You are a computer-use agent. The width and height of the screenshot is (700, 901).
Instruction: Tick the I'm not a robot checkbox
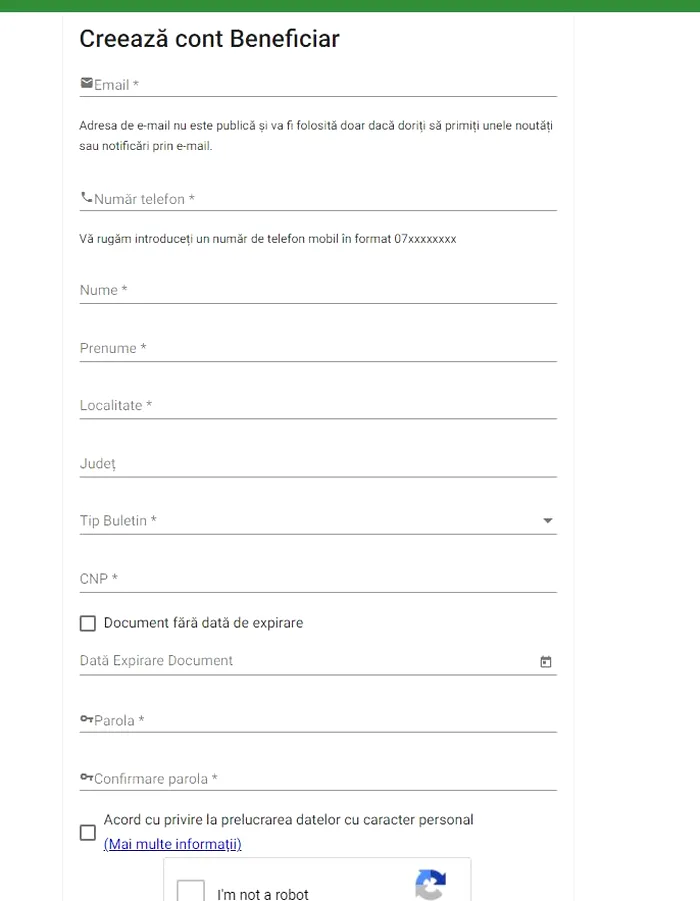click(191, 892)
